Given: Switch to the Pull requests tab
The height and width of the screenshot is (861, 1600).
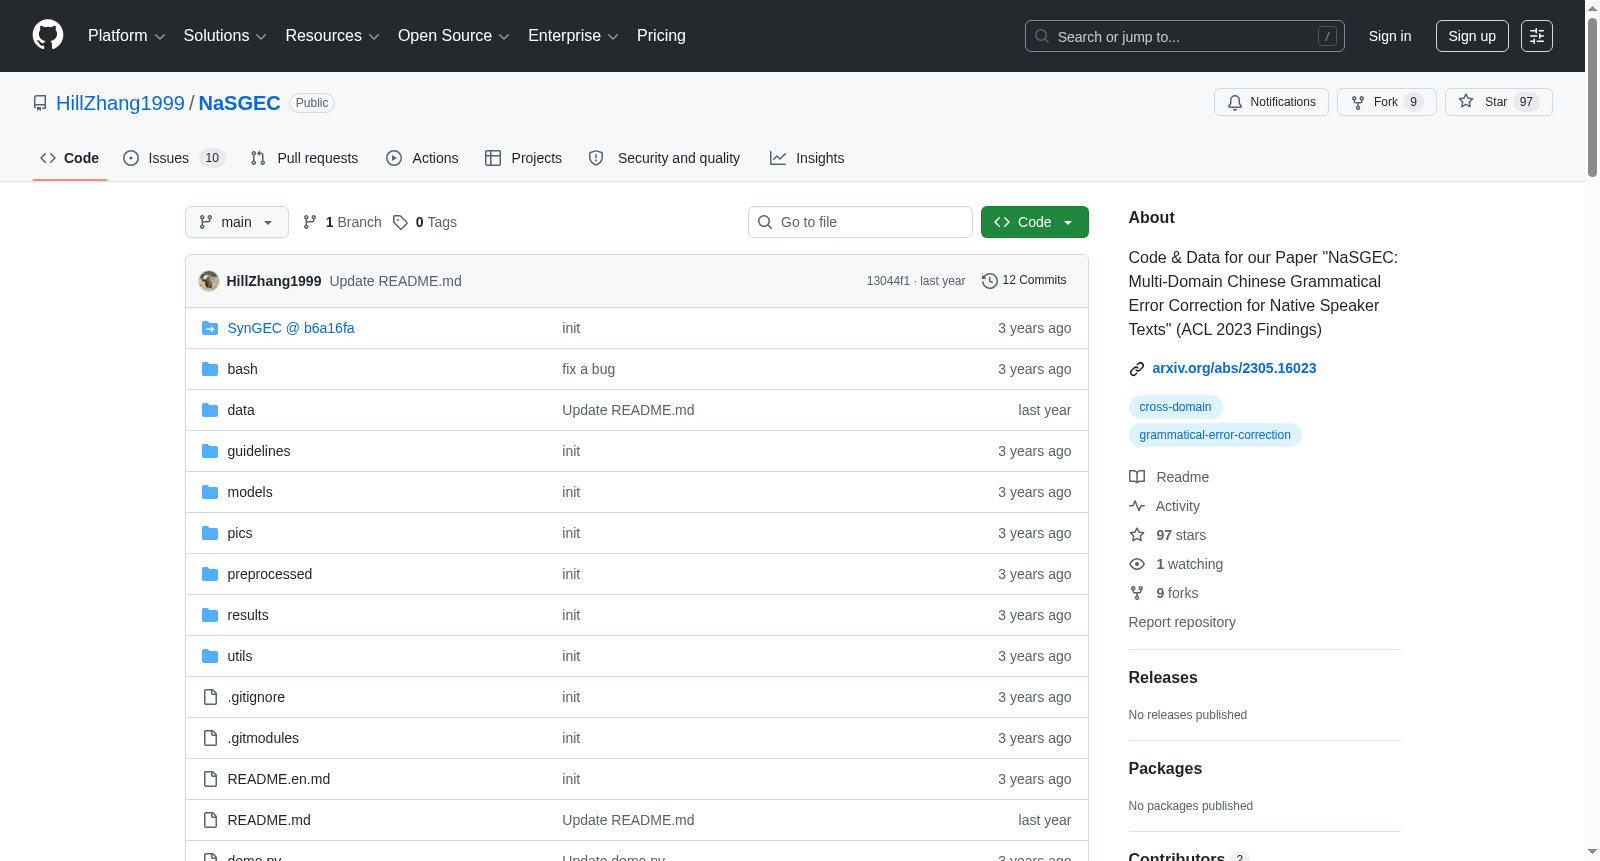Looking at the screenshot, I should pos(304,158).
